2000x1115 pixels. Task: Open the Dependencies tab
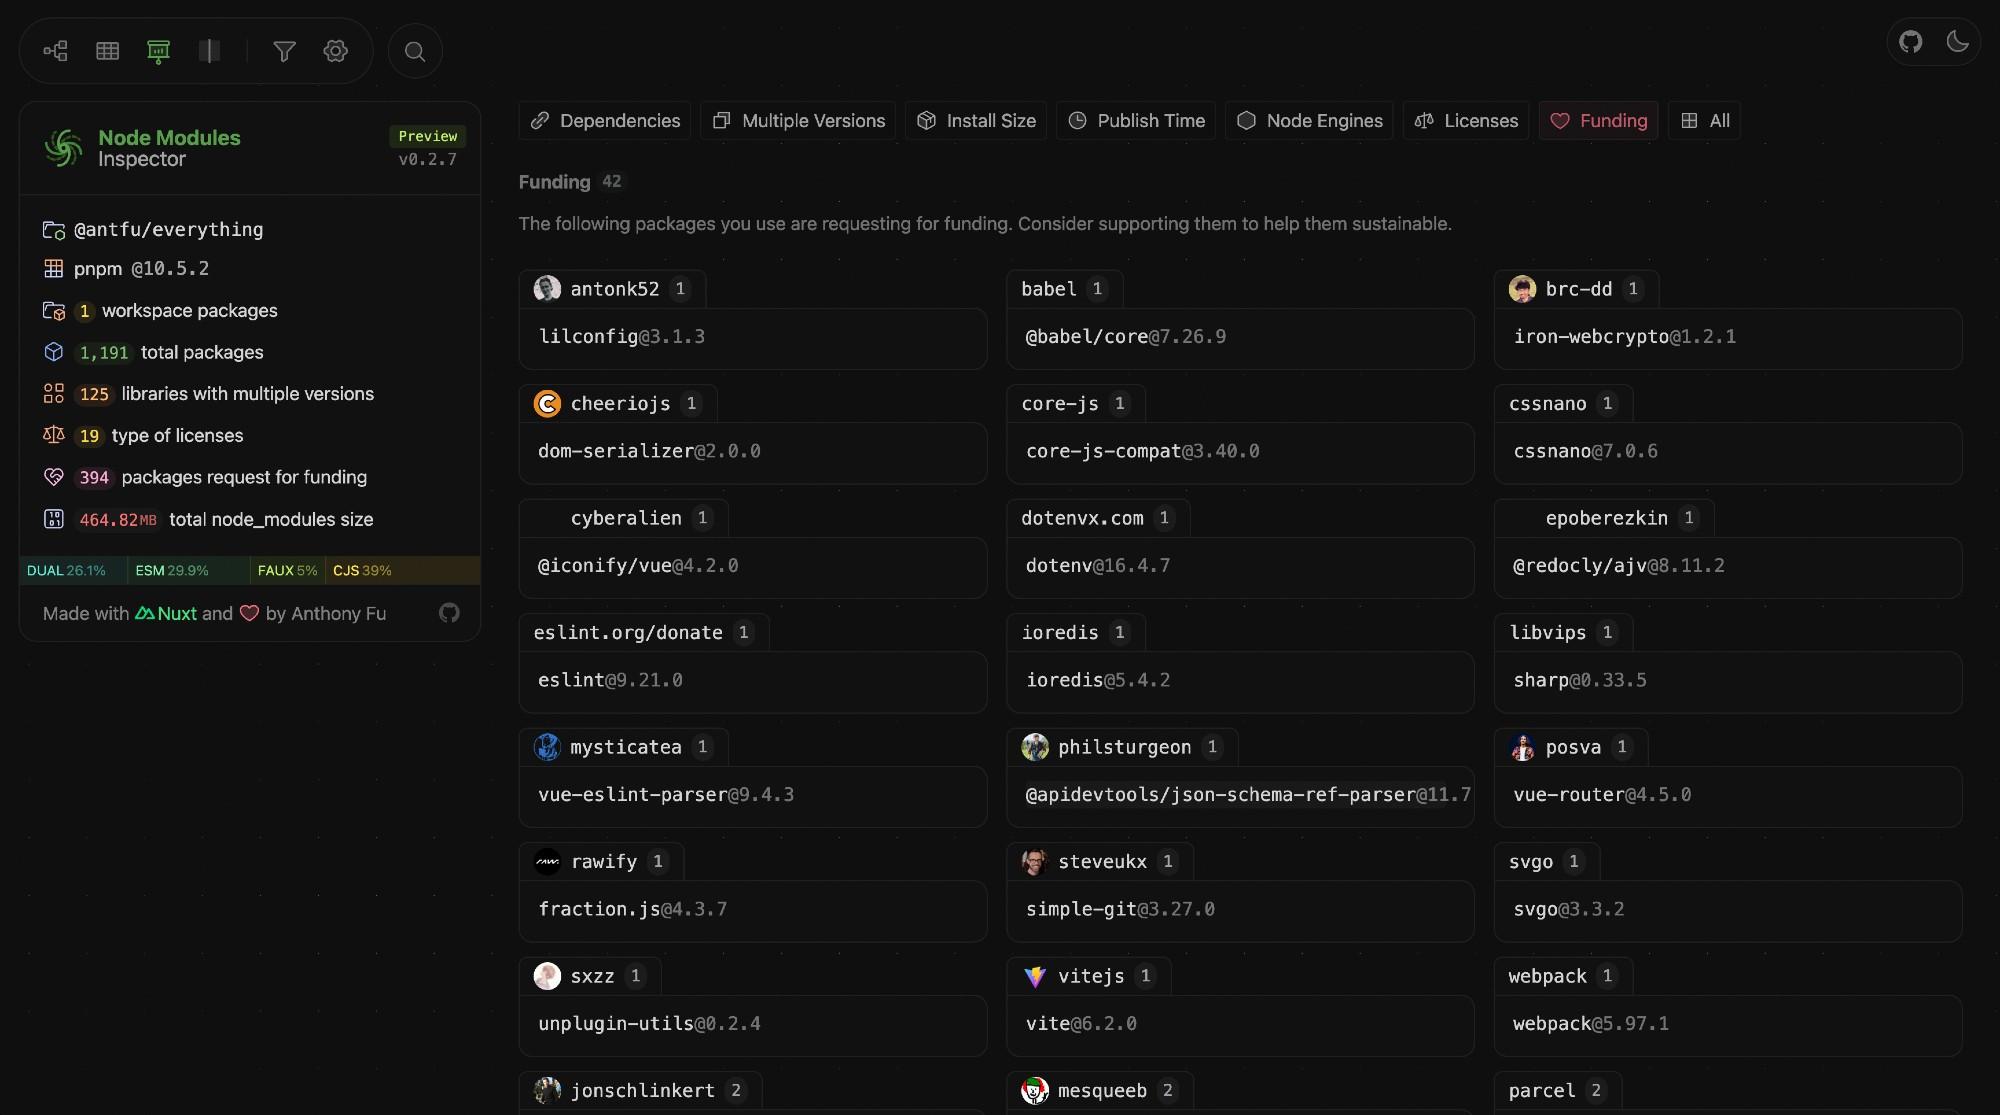click(605, 121)
